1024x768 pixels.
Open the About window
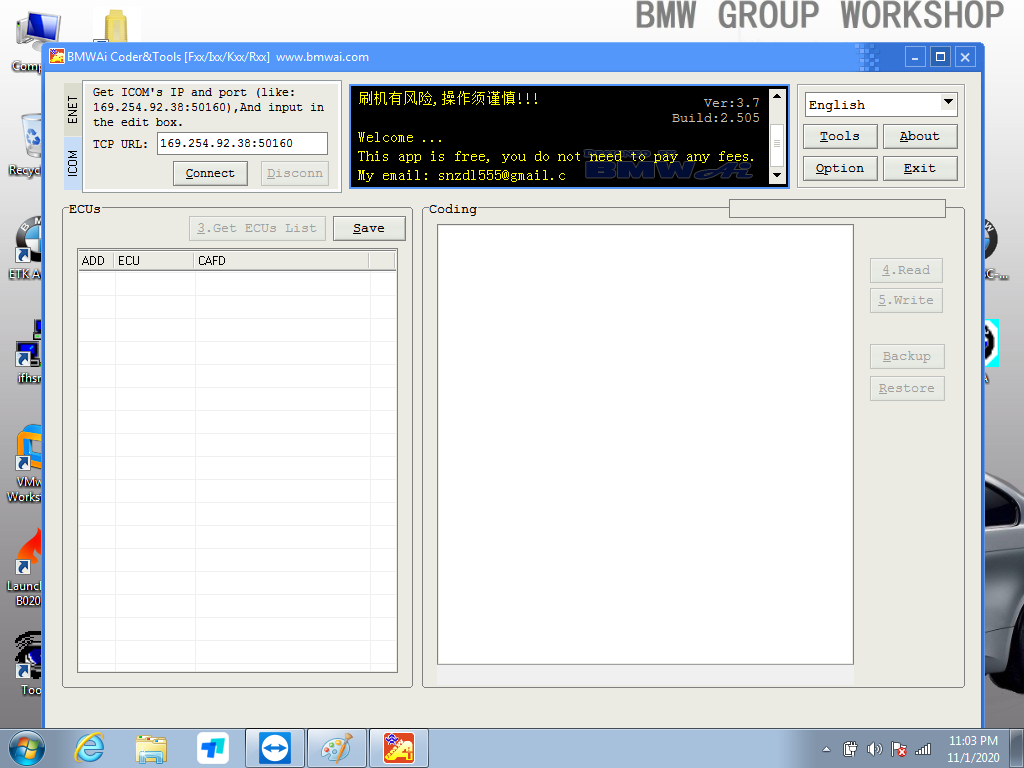[x=919, y=136]
